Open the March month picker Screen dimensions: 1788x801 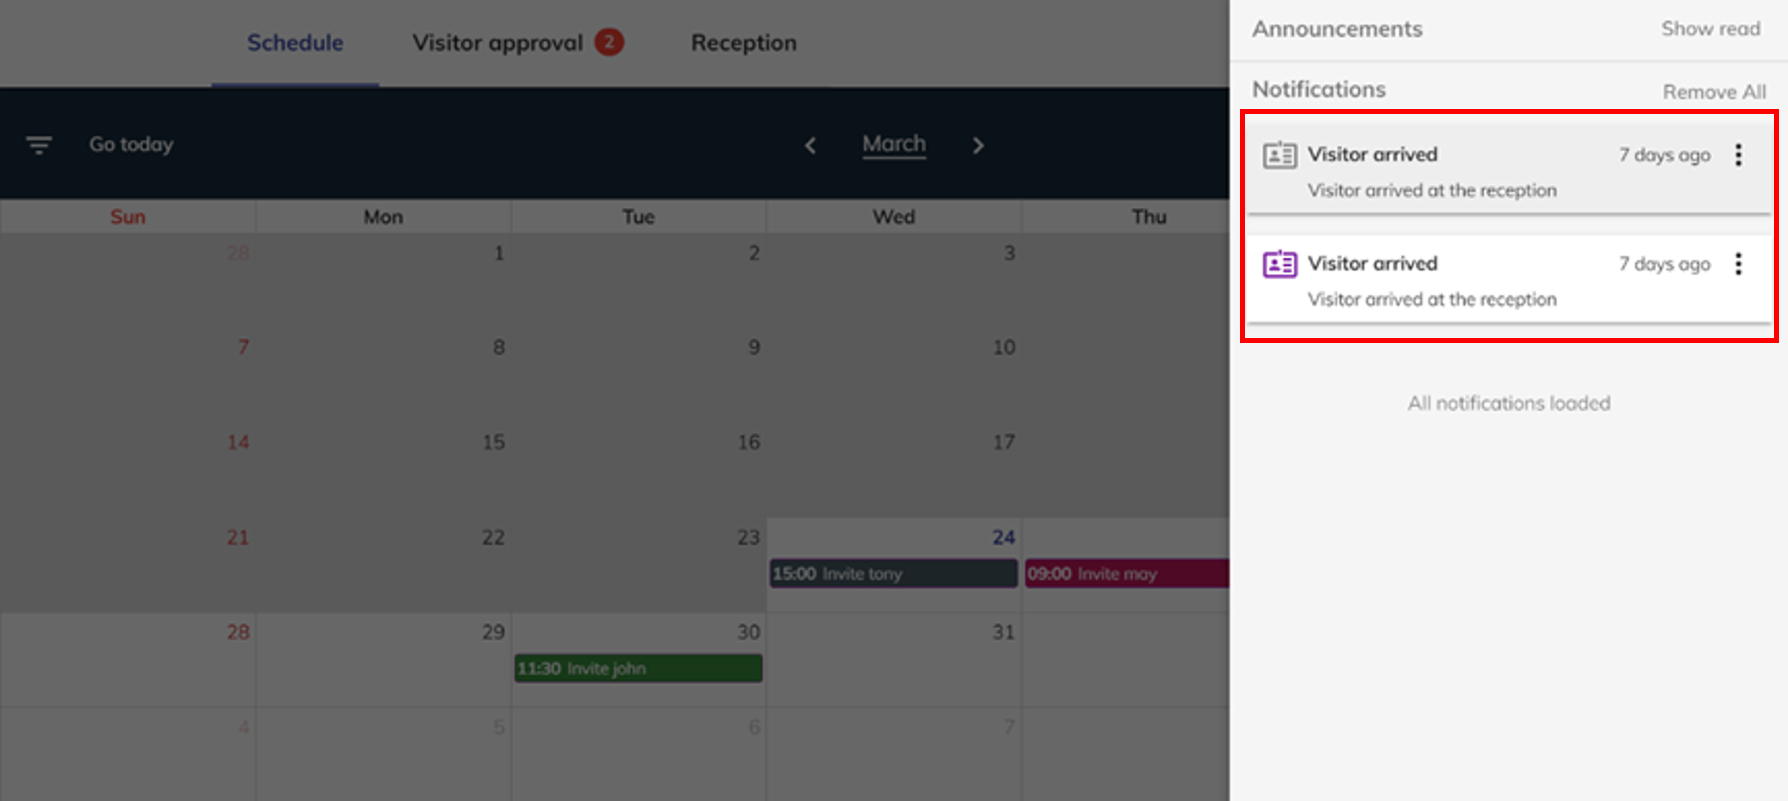click(894, 144)
